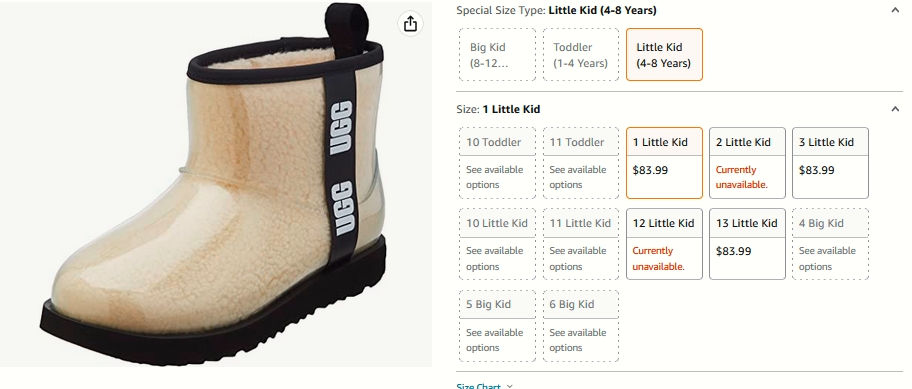
Task: Collapse the Size section chevron
Action: [895, 109]
